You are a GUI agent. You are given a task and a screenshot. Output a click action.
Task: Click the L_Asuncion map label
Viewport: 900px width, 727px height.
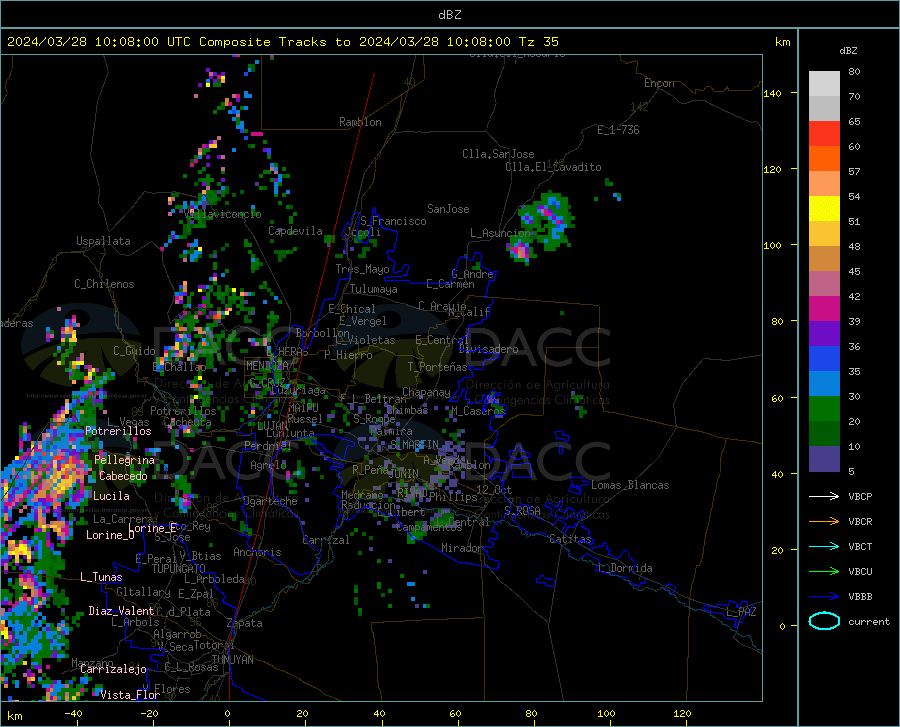click(501, 233)
